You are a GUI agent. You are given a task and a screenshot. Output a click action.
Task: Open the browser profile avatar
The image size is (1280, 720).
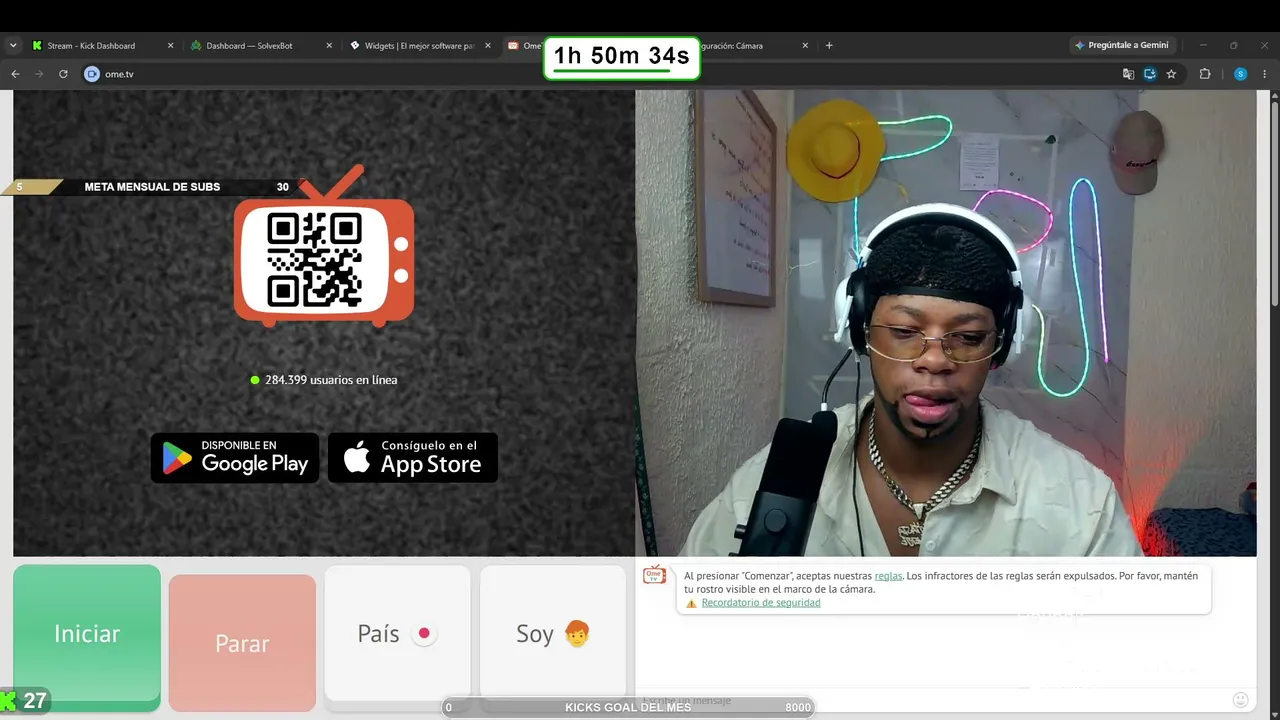click(1240, 74)
